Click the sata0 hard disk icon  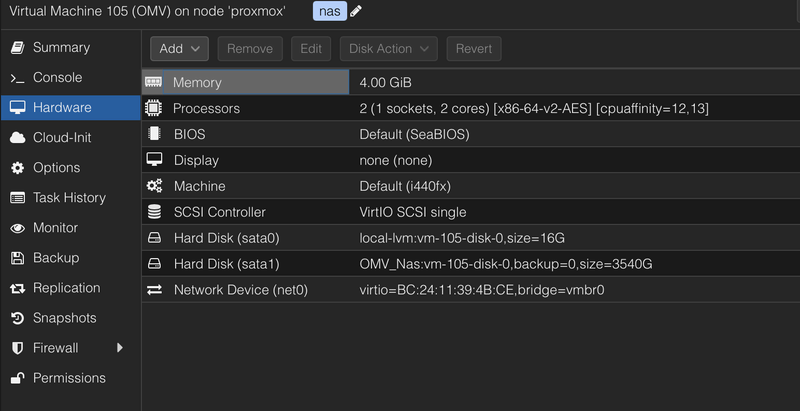[x=154, y=238]
